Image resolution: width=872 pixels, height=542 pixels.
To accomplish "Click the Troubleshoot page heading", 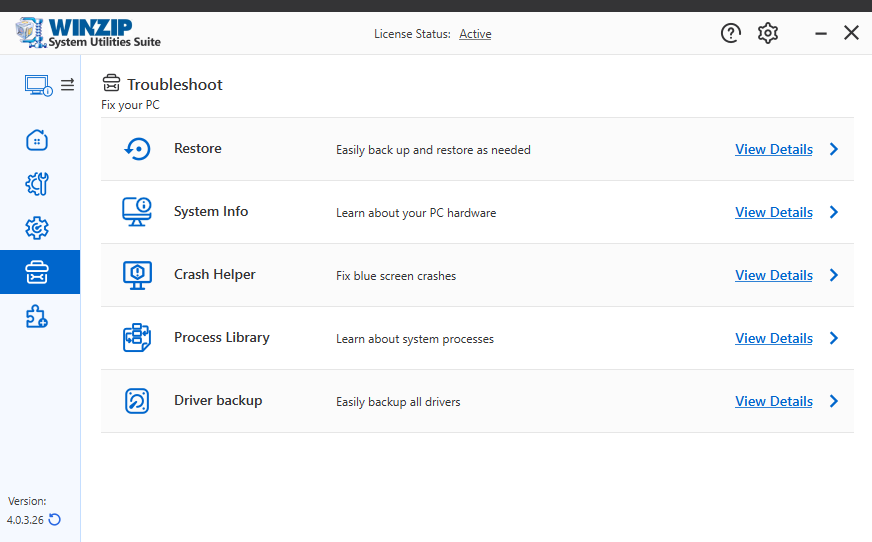I will (x=175, y=84).
